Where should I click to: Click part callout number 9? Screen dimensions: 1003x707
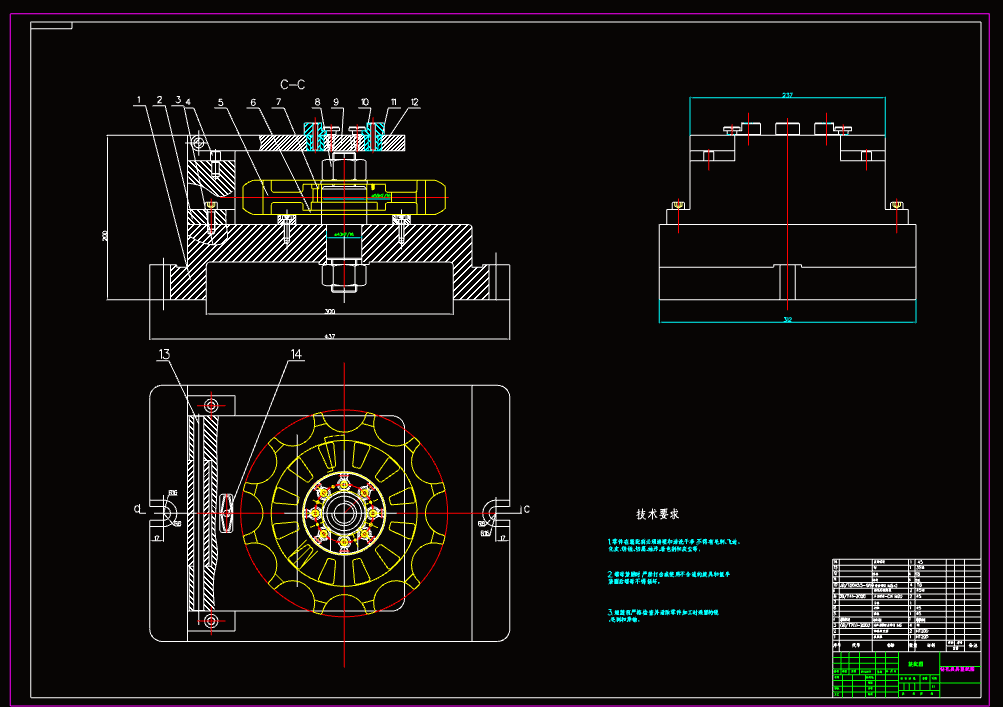(x=336, y=102)
